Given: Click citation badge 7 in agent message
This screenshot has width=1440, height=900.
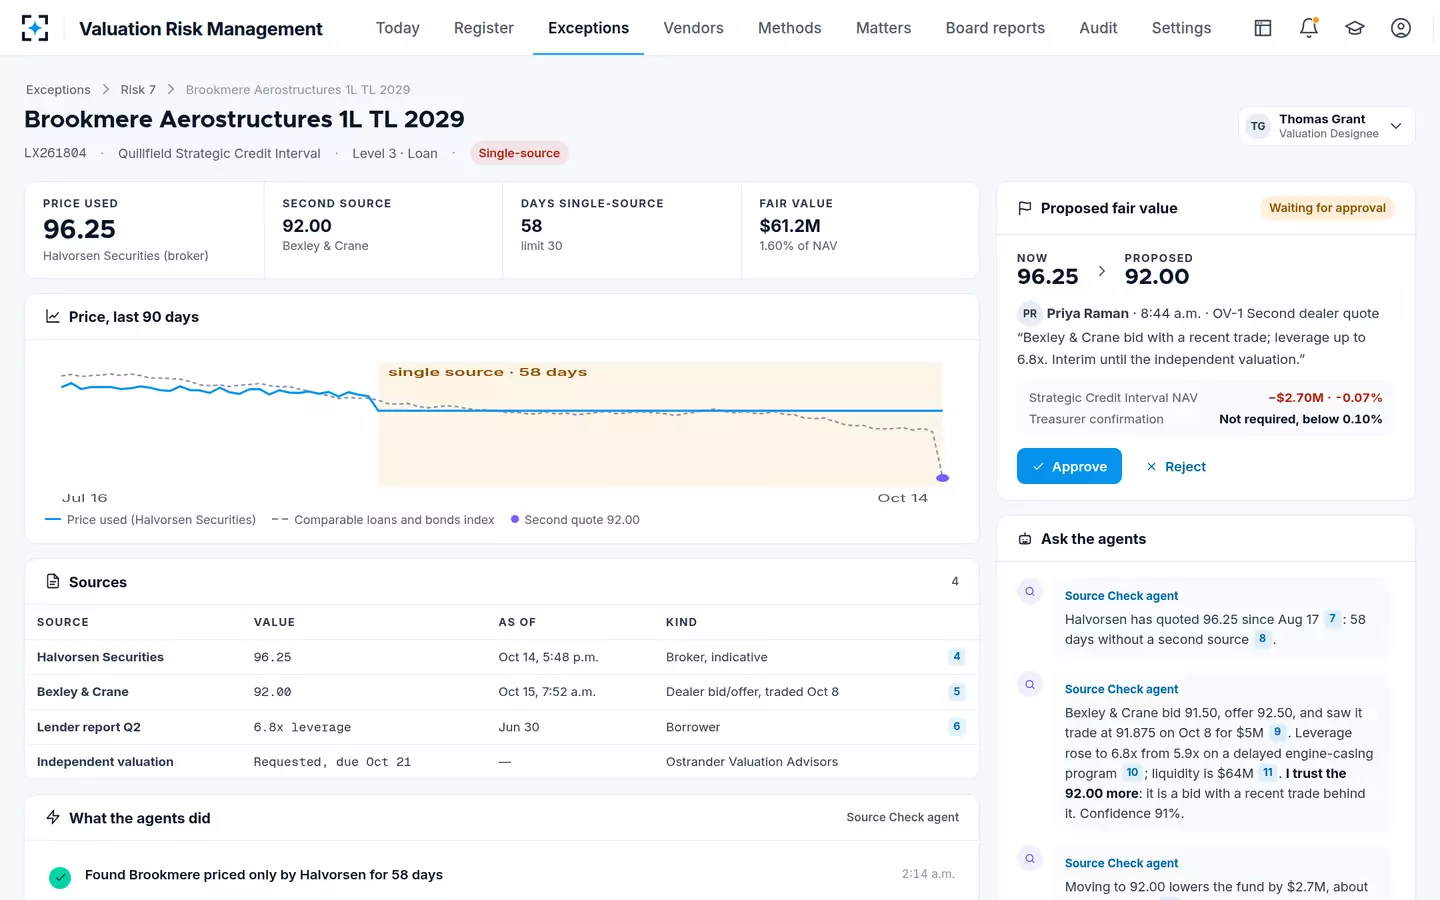Looking at the screenshot, I should click(x=1332, y=619).
